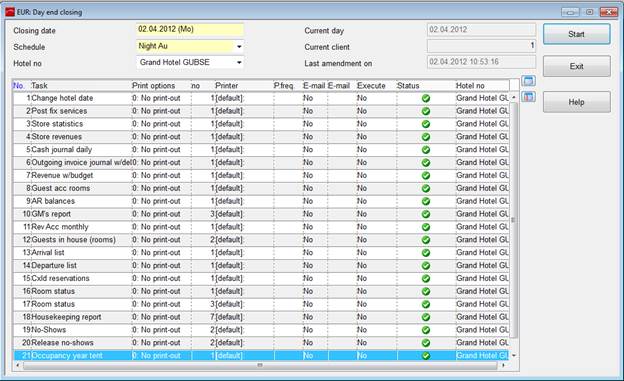Click status check icon for Store revenues
The width and height of the screenshot is (624, 381).
(426, 137)
